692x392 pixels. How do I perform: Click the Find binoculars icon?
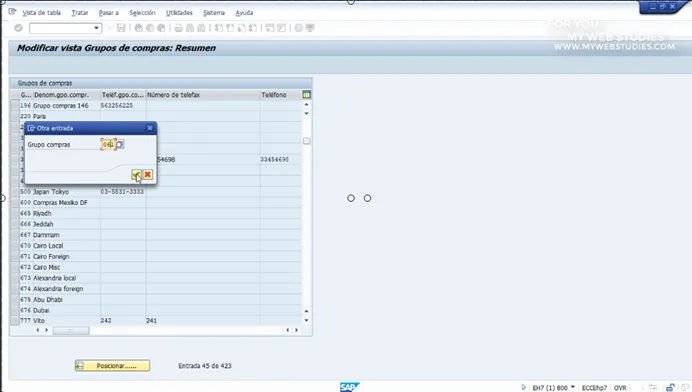tap(190, 28)
